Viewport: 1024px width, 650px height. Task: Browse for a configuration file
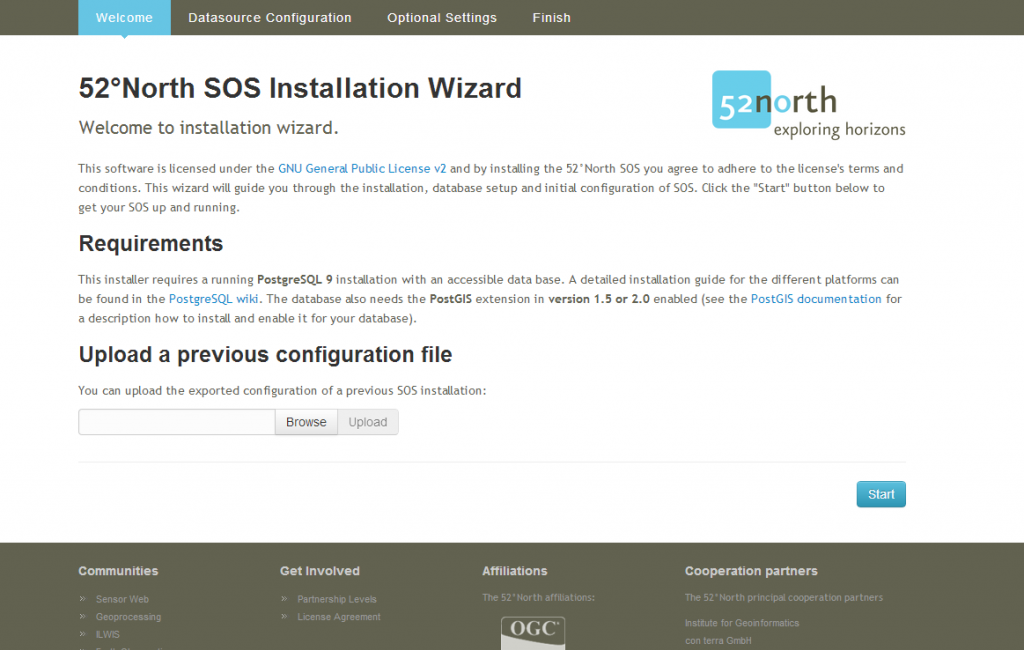pos(306,422)
